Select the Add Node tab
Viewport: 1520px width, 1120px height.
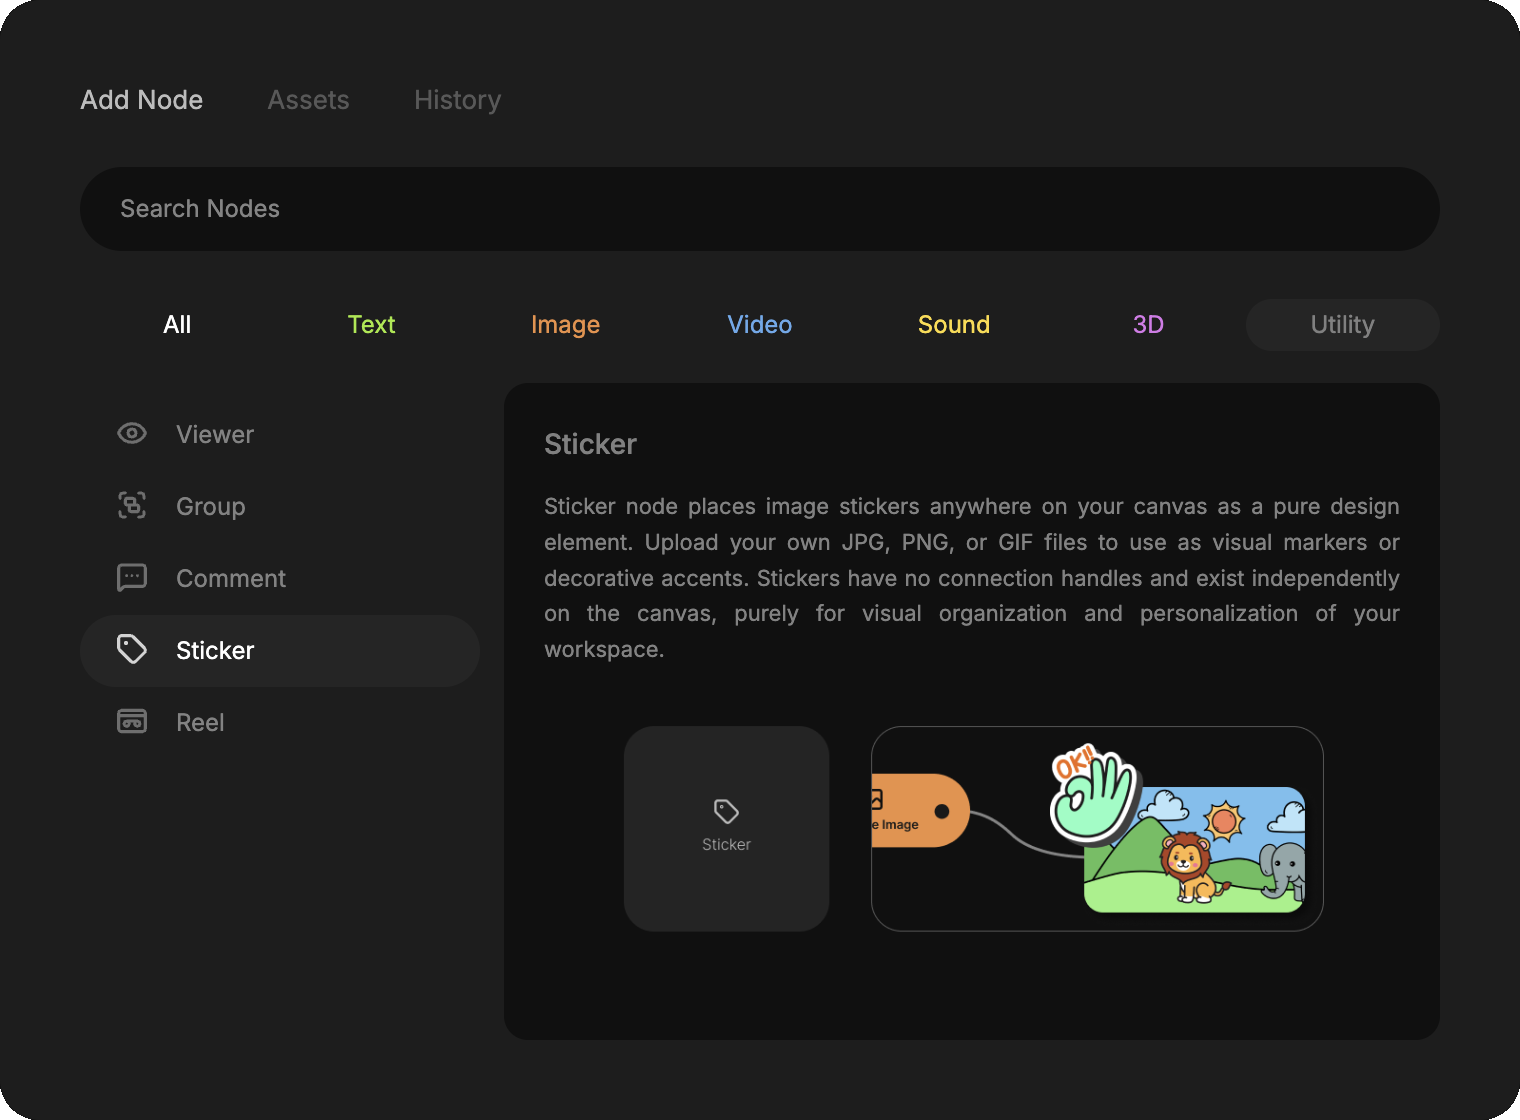[x=142, y=100]
